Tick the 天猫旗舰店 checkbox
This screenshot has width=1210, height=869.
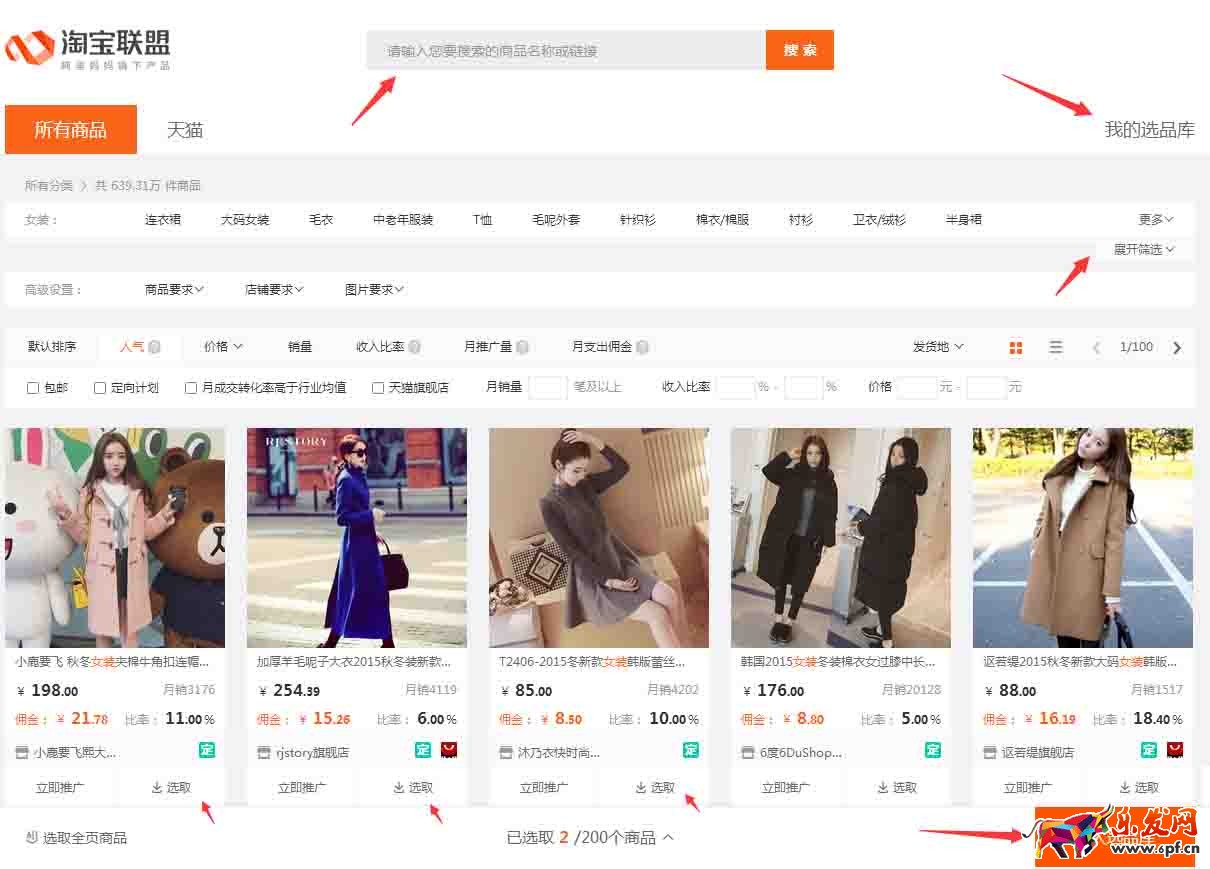coord(378,388)
